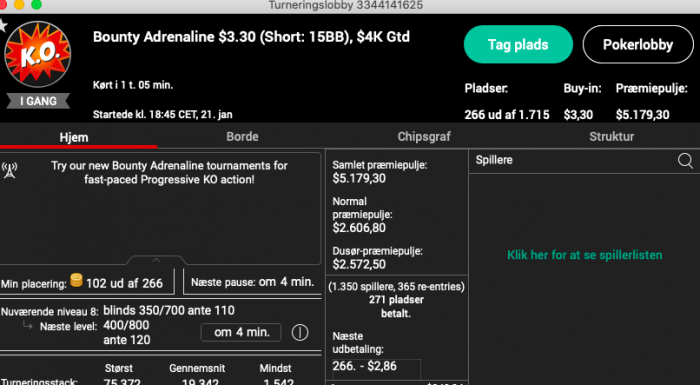The image size is (700, 385).
Task: Click the next level timer box
Action: coord(241,332)
